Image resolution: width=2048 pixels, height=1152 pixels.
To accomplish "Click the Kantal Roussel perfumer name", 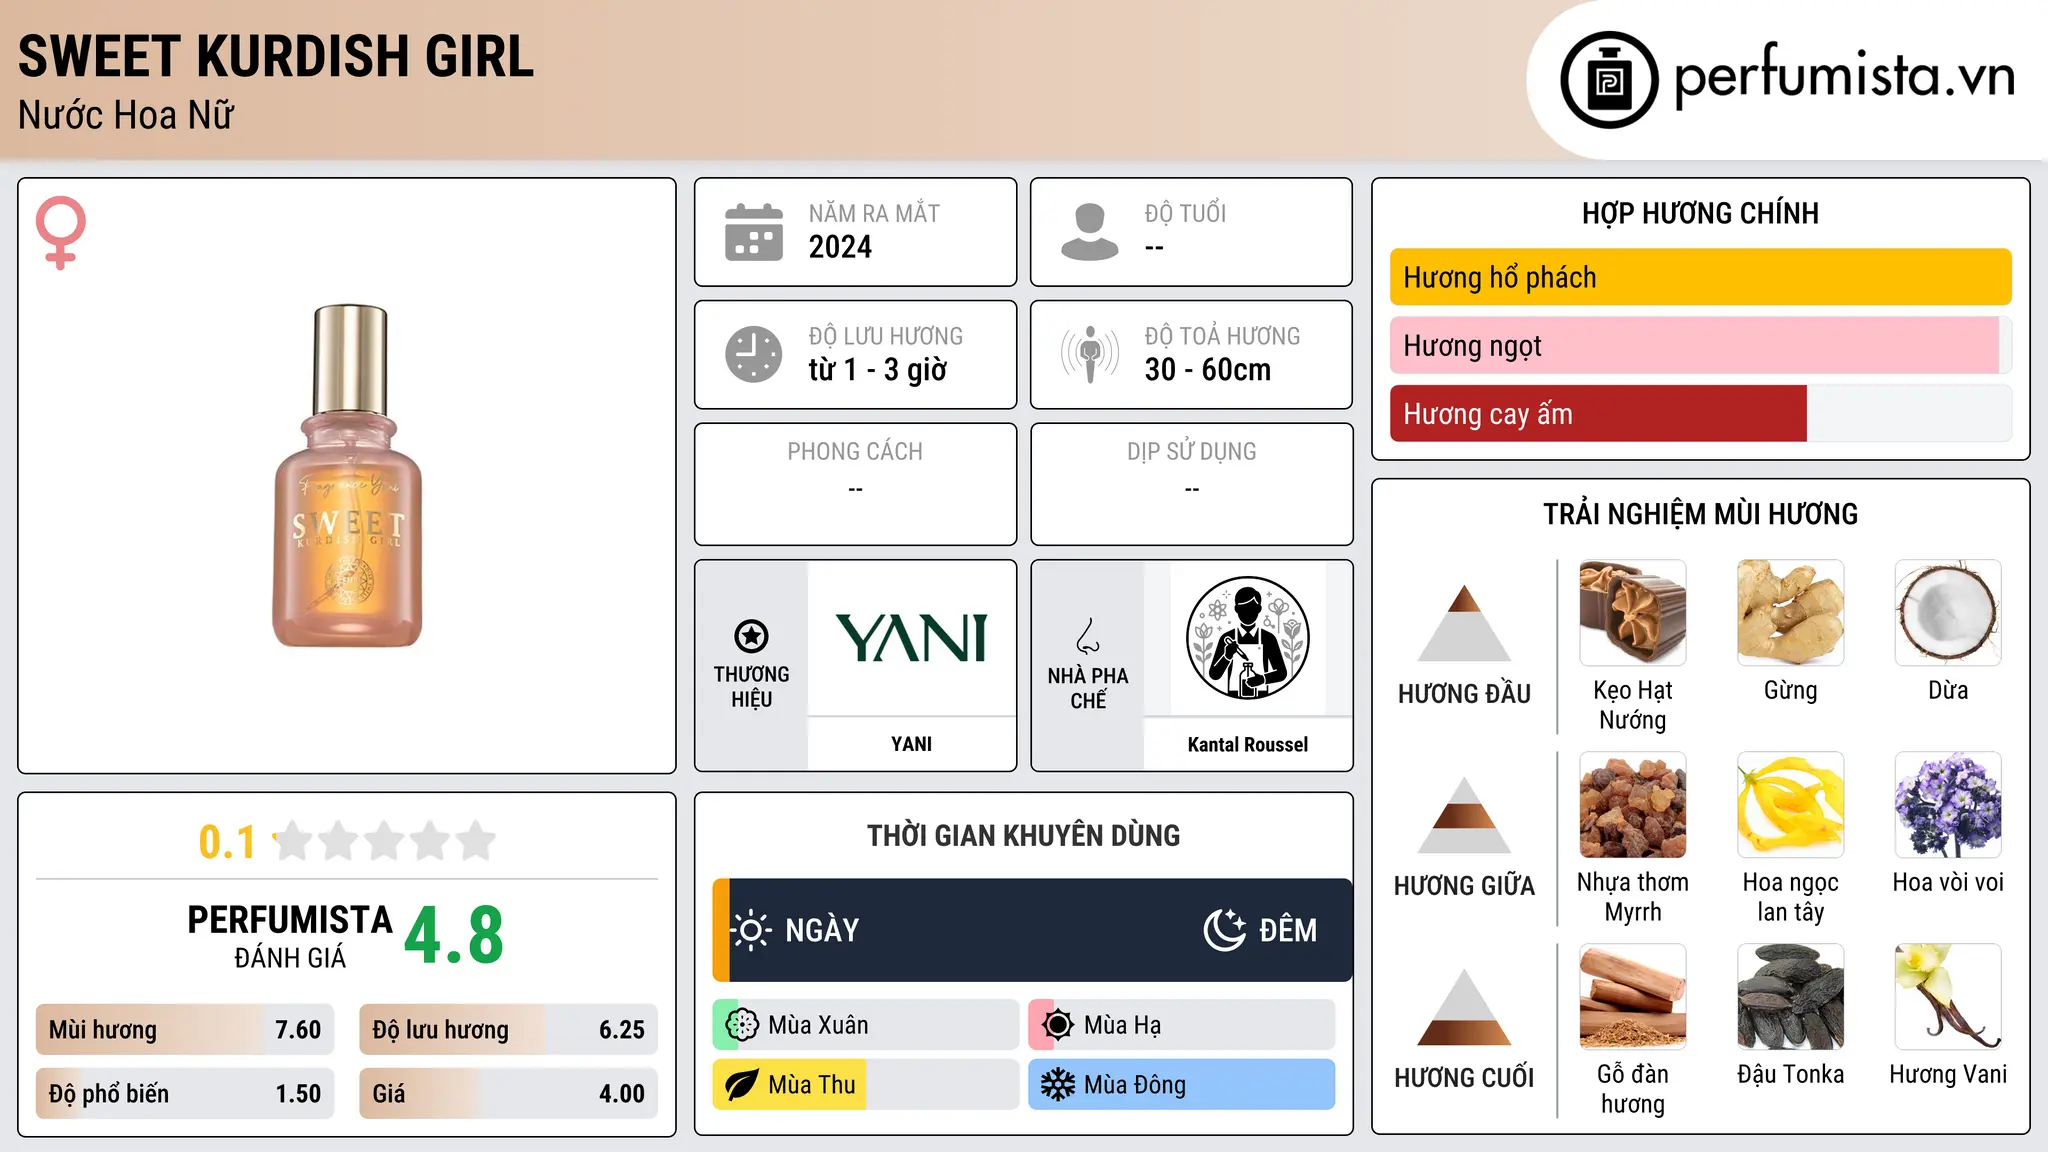I will click(1247, 744).
